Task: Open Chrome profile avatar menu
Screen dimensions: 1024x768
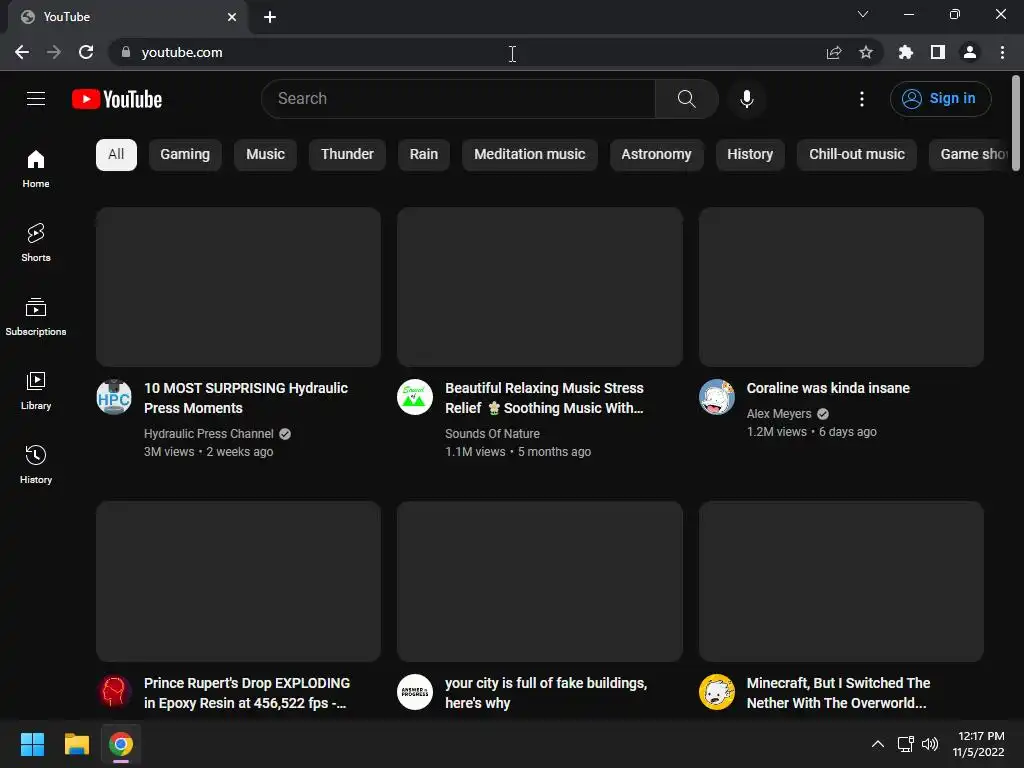Action: (x=970, y=52)
